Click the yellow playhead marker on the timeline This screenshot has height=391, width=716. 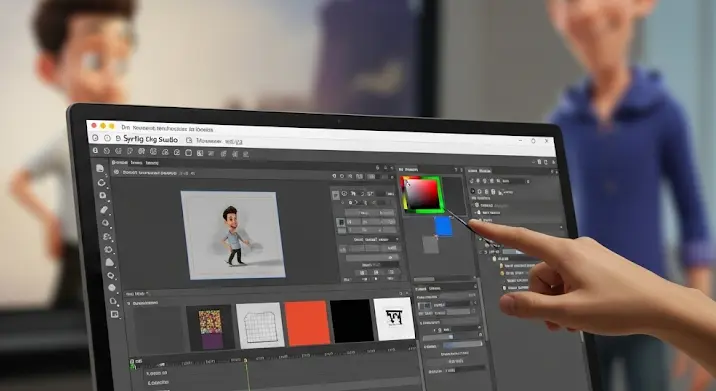246,361
